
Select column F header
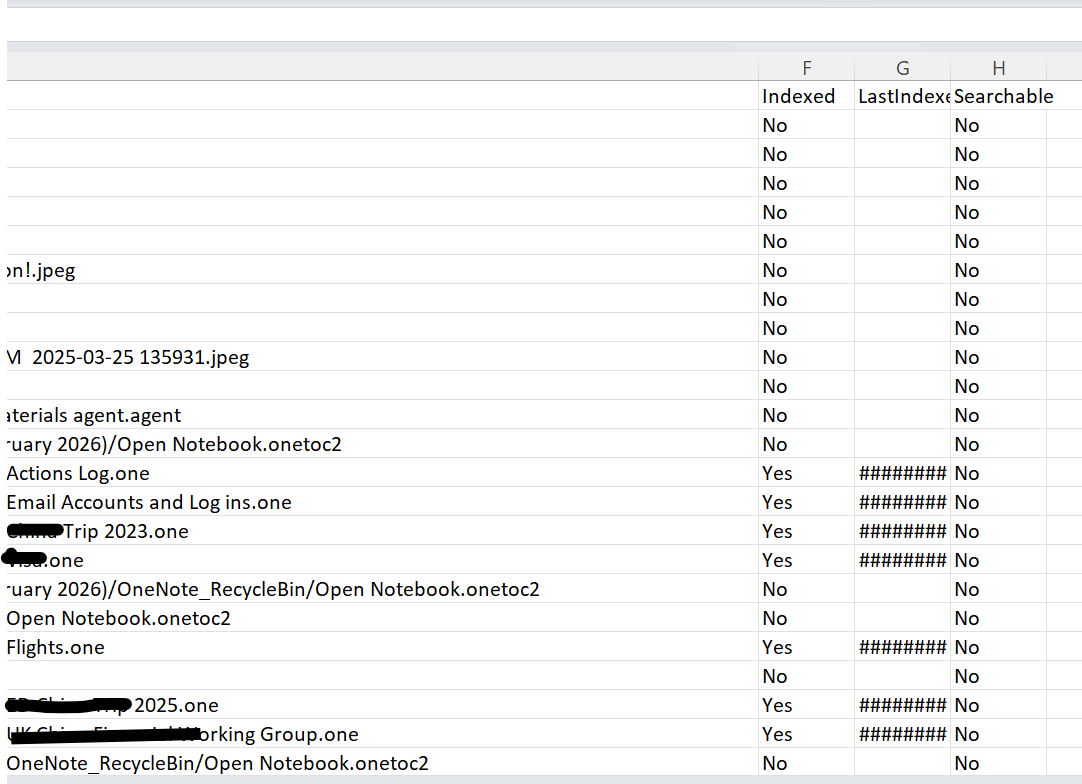click(x=806, y=67)
